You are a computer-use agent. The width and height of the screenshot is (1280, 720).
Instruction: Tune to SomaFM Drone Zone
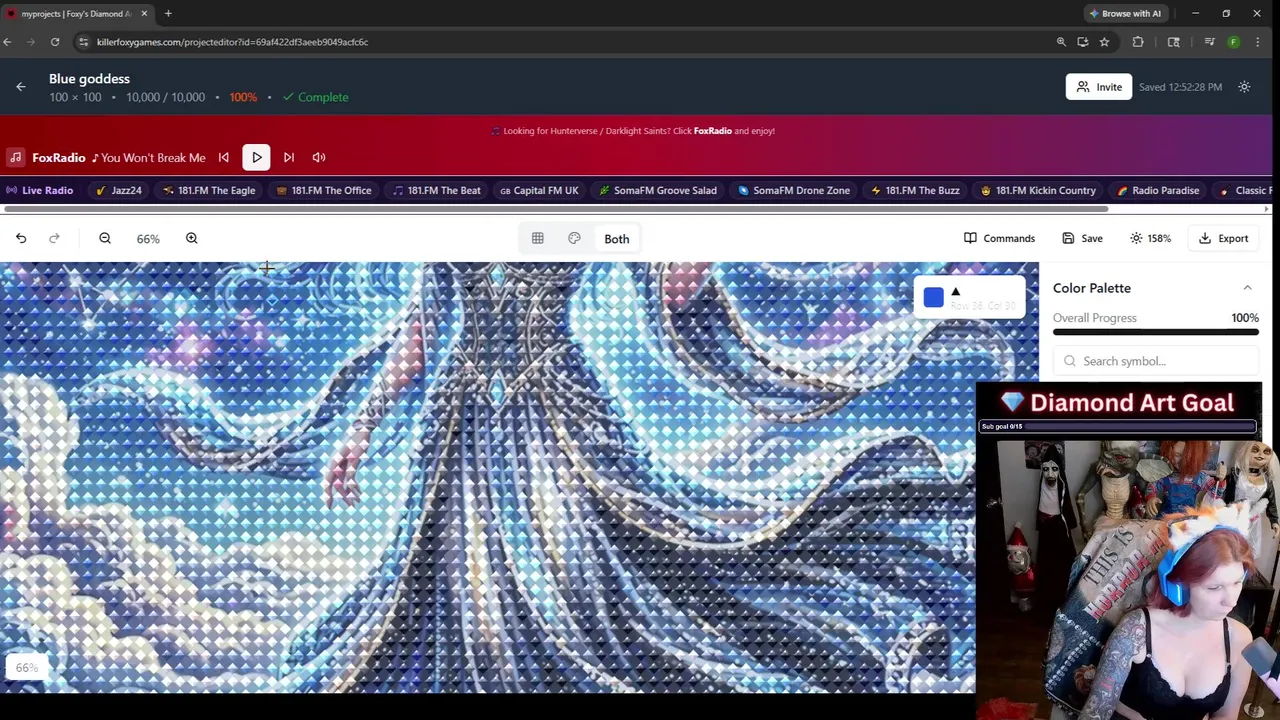pos(794,190)
